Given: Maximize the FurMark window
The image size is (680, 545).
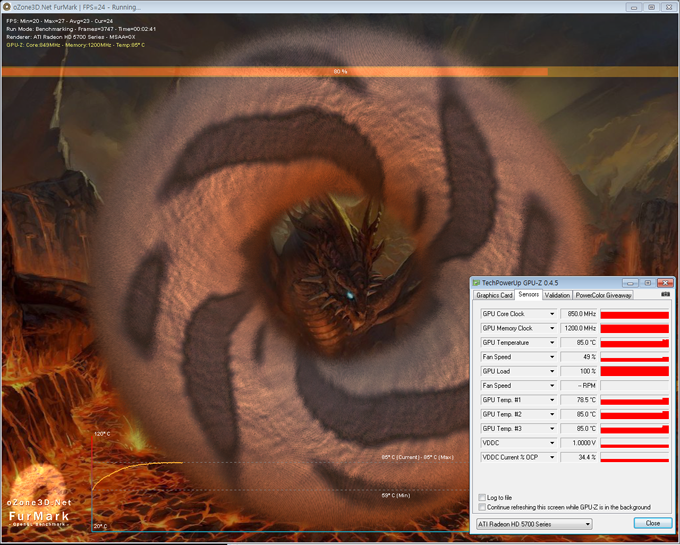Looking at the screenshot, I should coord(651,7).
